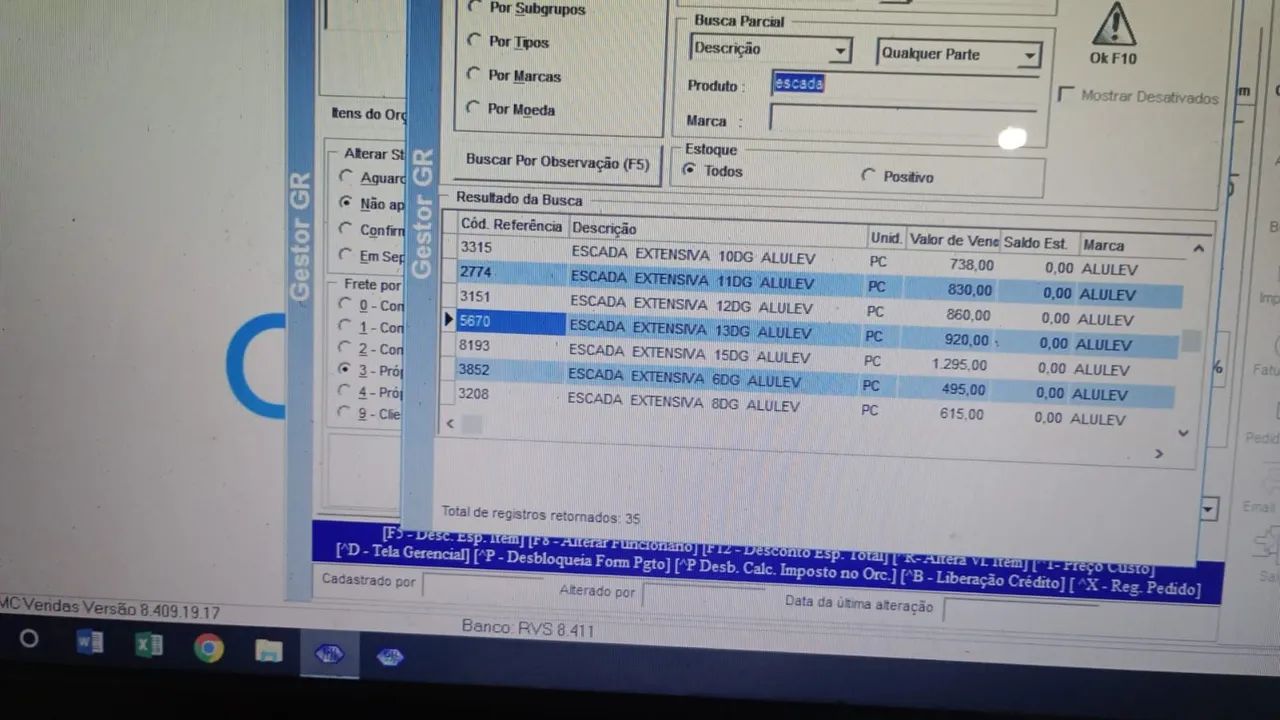Screen dimensions: 1280x720
Task: Open File Explorer from the taskbar
Action: [268, 651]
